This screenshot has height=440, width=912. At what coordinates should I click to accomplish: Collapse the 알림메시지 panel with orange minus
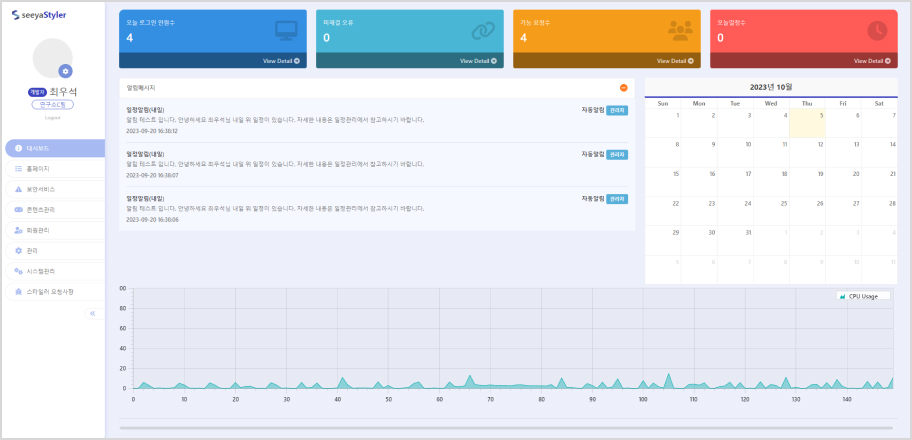point(624,88)
